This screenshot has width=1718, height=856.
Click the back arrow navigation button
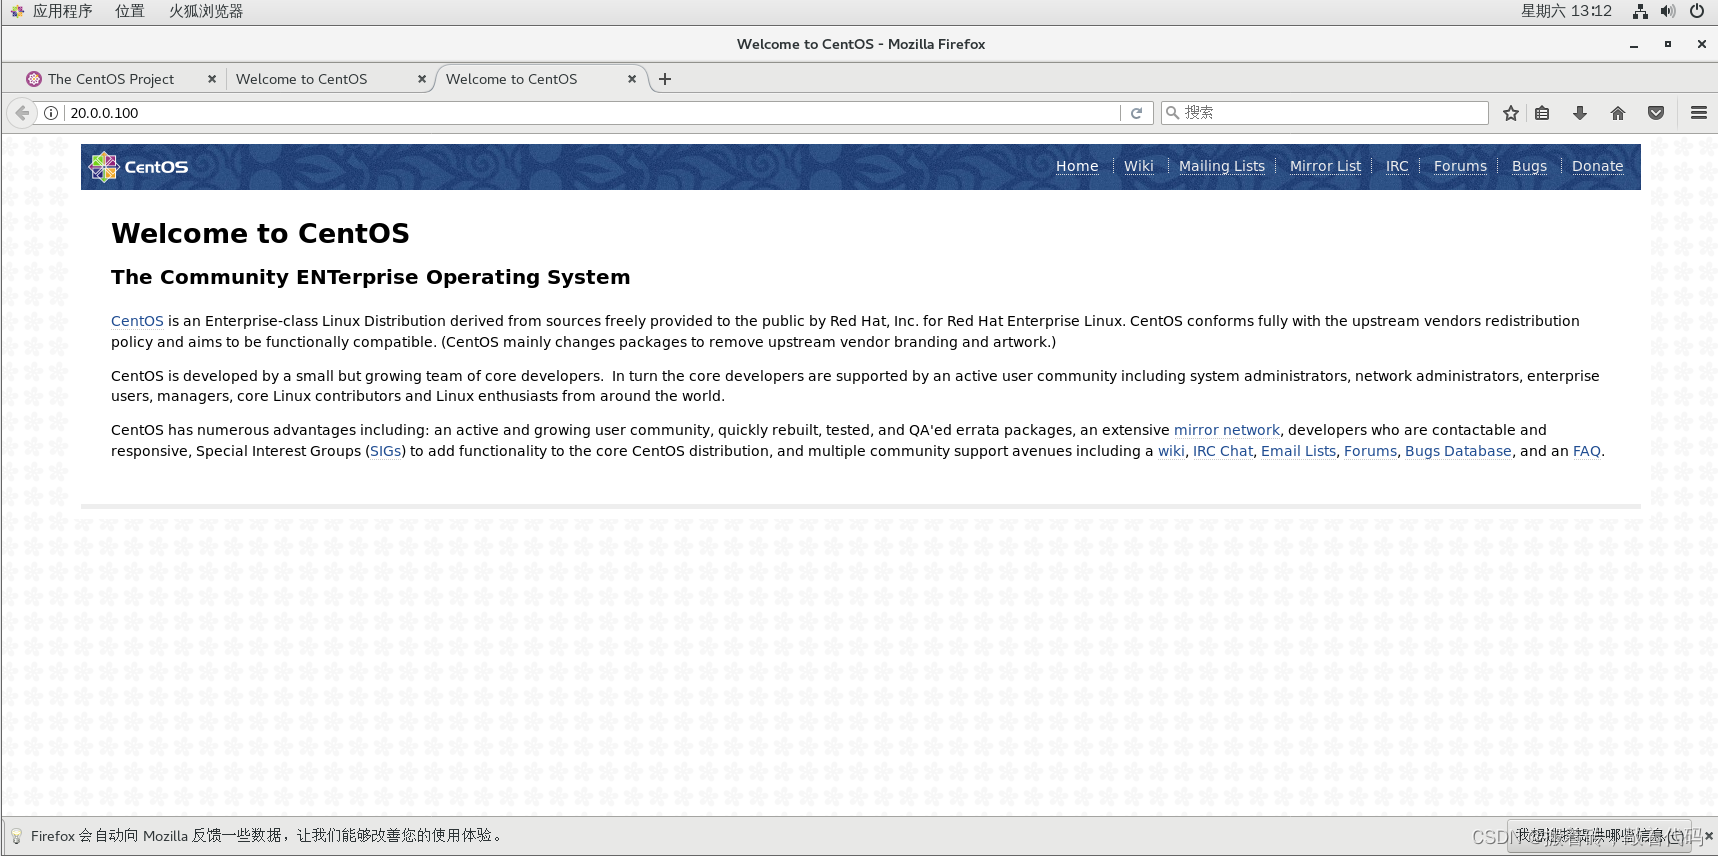point(22,113)
